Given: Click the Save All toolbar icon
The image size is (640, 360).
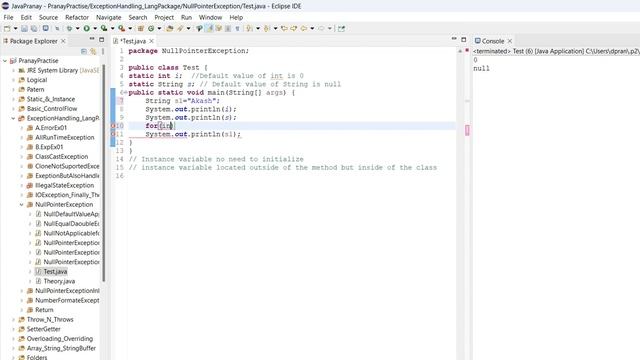Looking at the screenshot, I should [33, 29].
